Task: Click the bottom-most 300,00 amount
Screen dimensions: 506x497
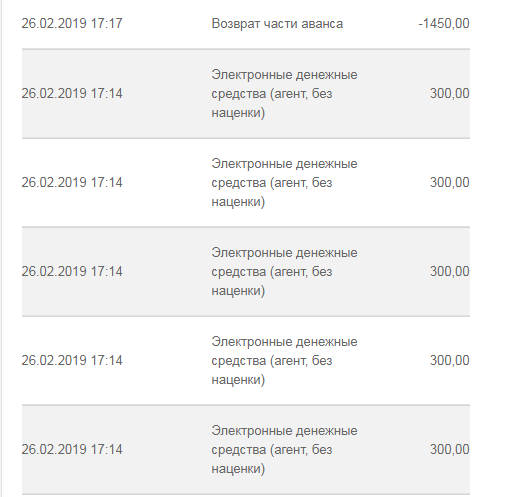Action: click(450, 449)
